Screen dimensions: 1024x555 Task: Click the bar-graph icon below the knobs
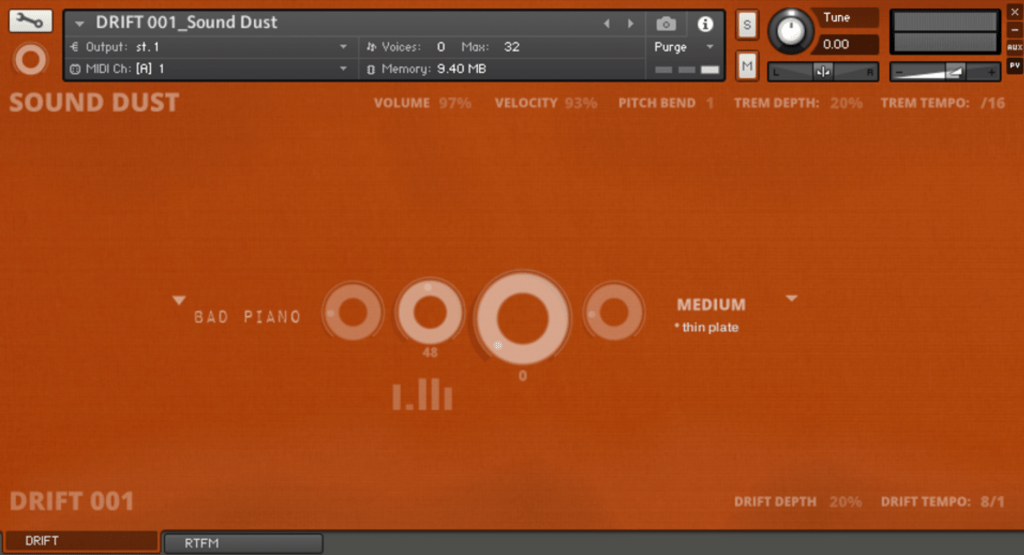423,394
